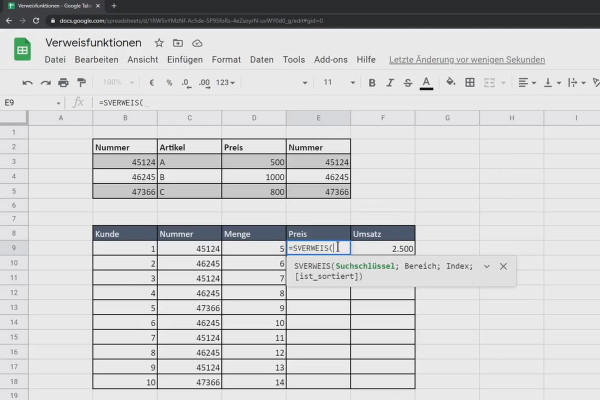Open vertical align dropdown
Screen dimensions: 600x400
pyautogui.click(x=553, y=82)
